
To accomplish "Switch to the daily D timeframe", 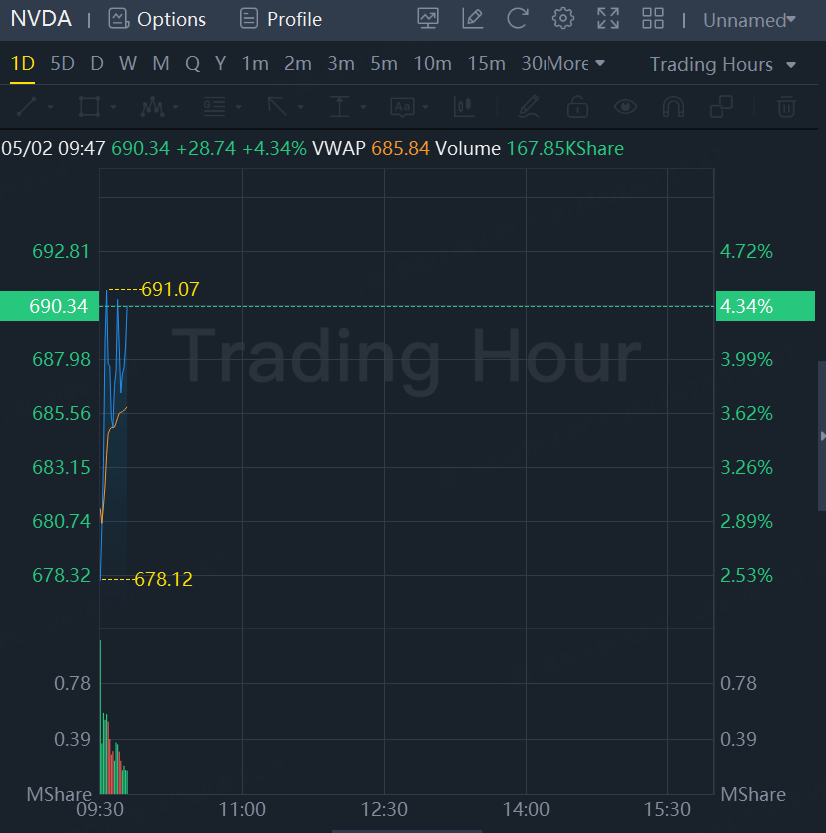I will point(97,64).
